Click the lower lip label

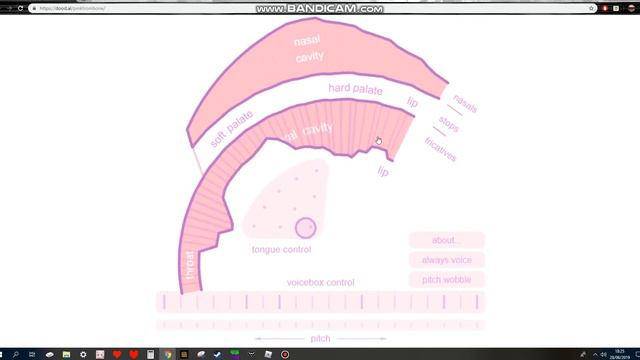point(383,171)
